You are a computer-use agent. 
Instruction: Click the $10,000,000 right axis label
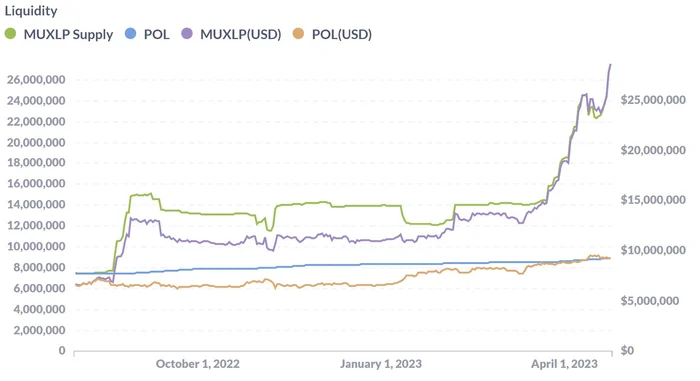click(x=653, y=250)
